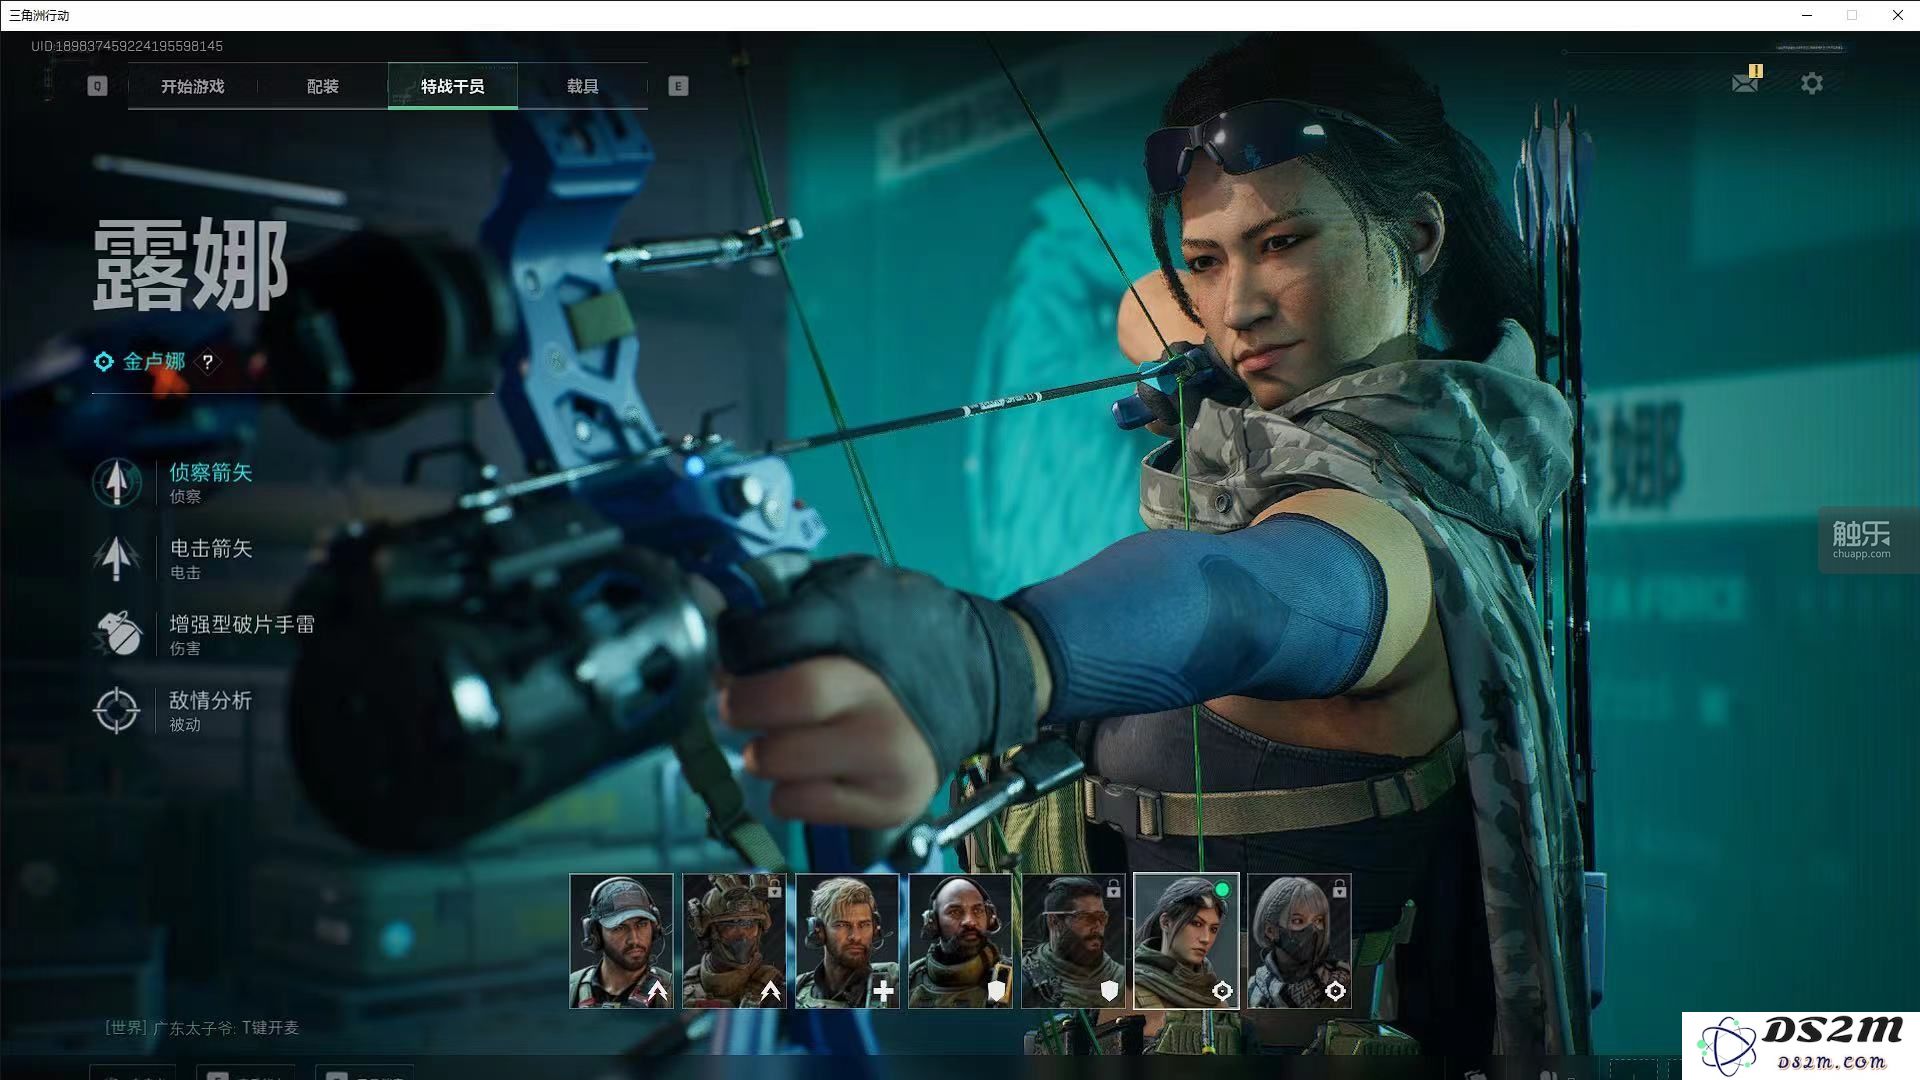
Task: Choose the operator wearing a baseball cap
Action: point(621,941)
